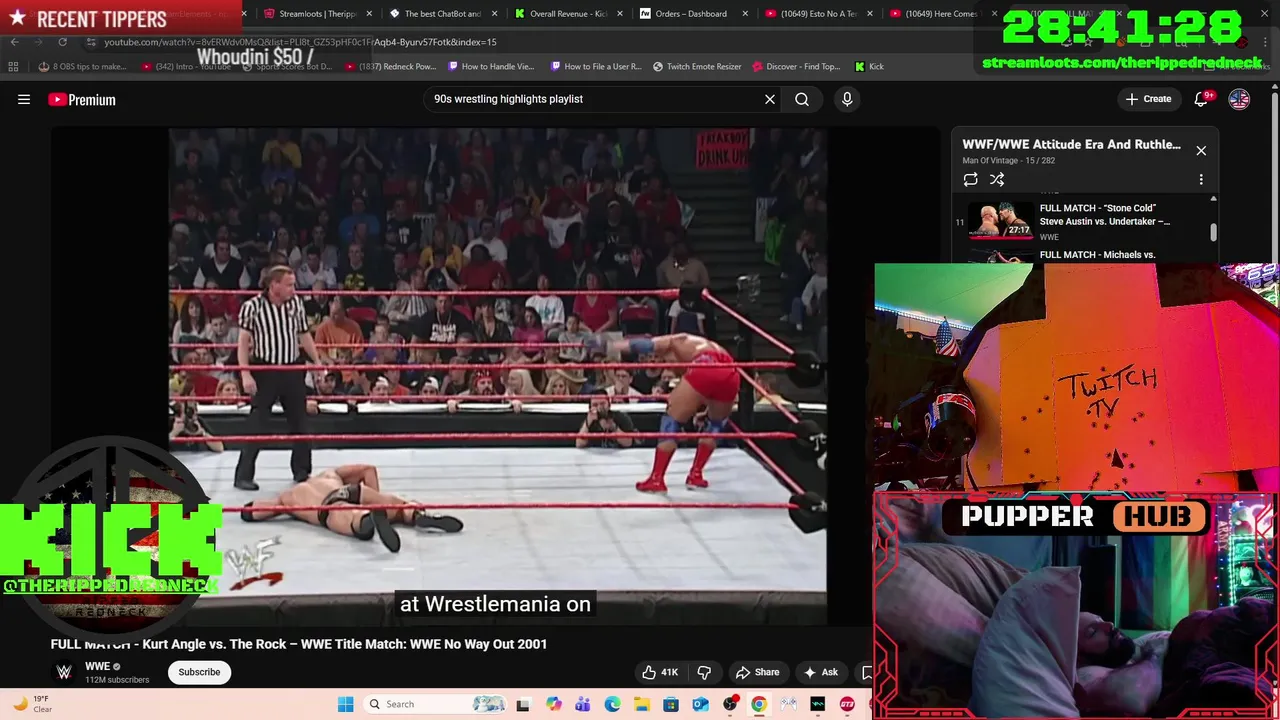Open the browser apps grid shortcut
Viewport: 1280px width, 720px height.
(x=13, y=66)
